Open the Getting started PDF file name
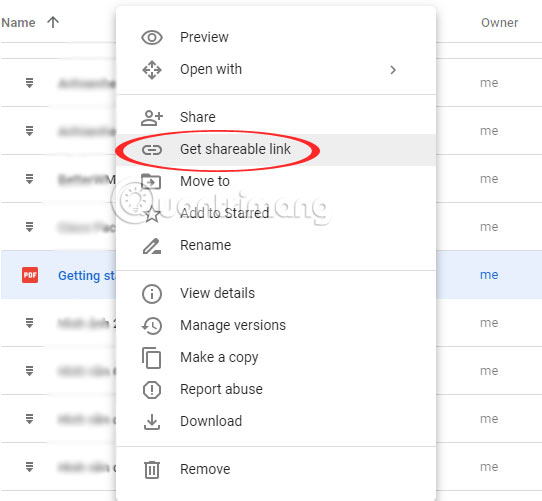Viewport: 542px width, 501px height. coord(87,276)
